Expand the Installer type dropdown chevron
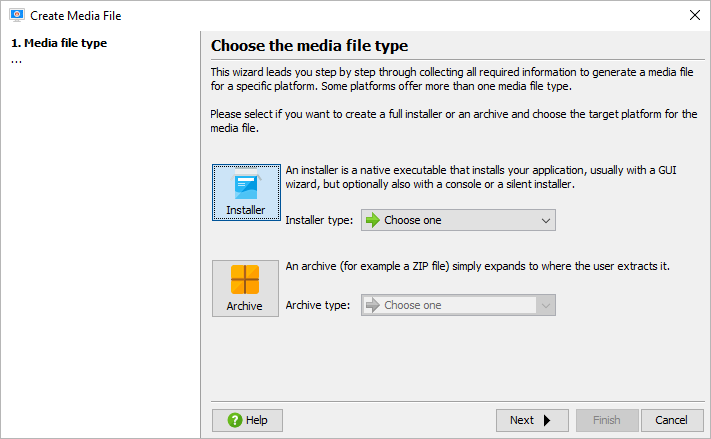Image resolution: width=711 pixels, height=439 pixels. (x=545, y=220)
